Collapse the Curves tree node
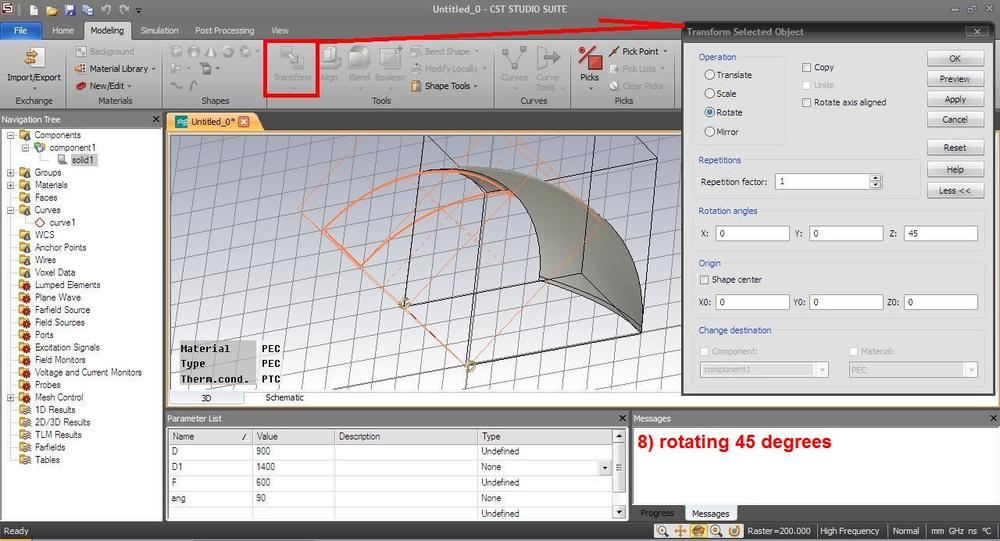The image size is (1000, 541). click(x=10, y=210)
